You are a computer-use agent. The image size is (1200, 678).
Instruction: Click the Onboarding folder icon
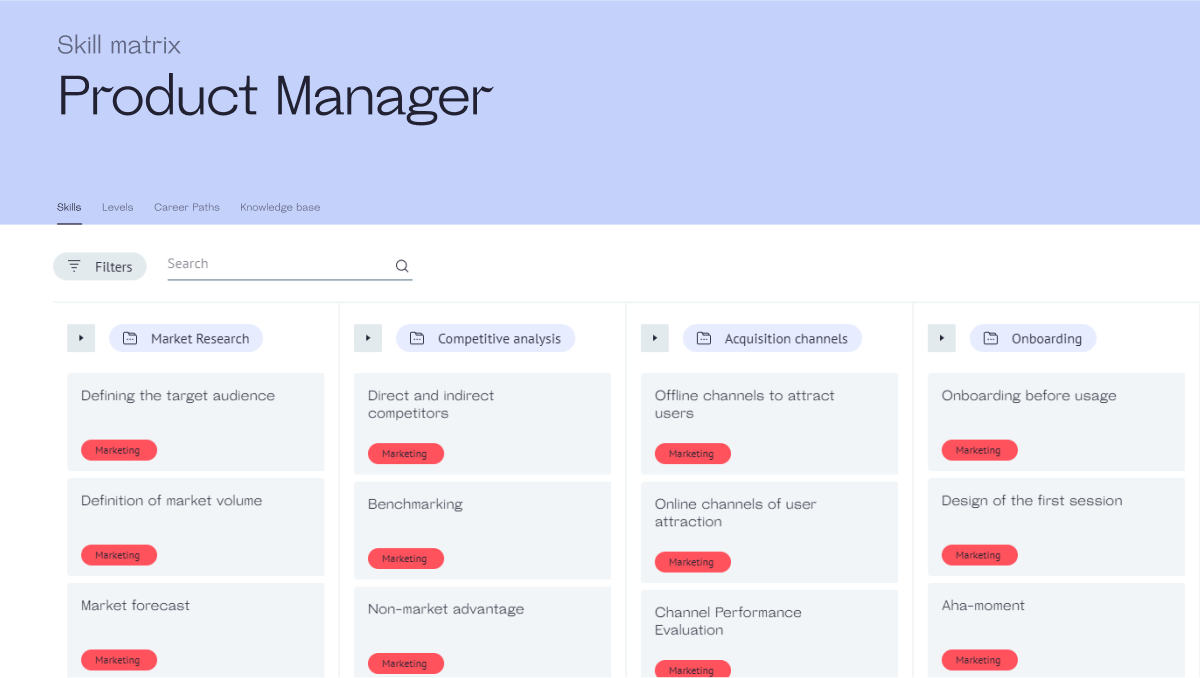pyautogui.click(x=991, y=338)
